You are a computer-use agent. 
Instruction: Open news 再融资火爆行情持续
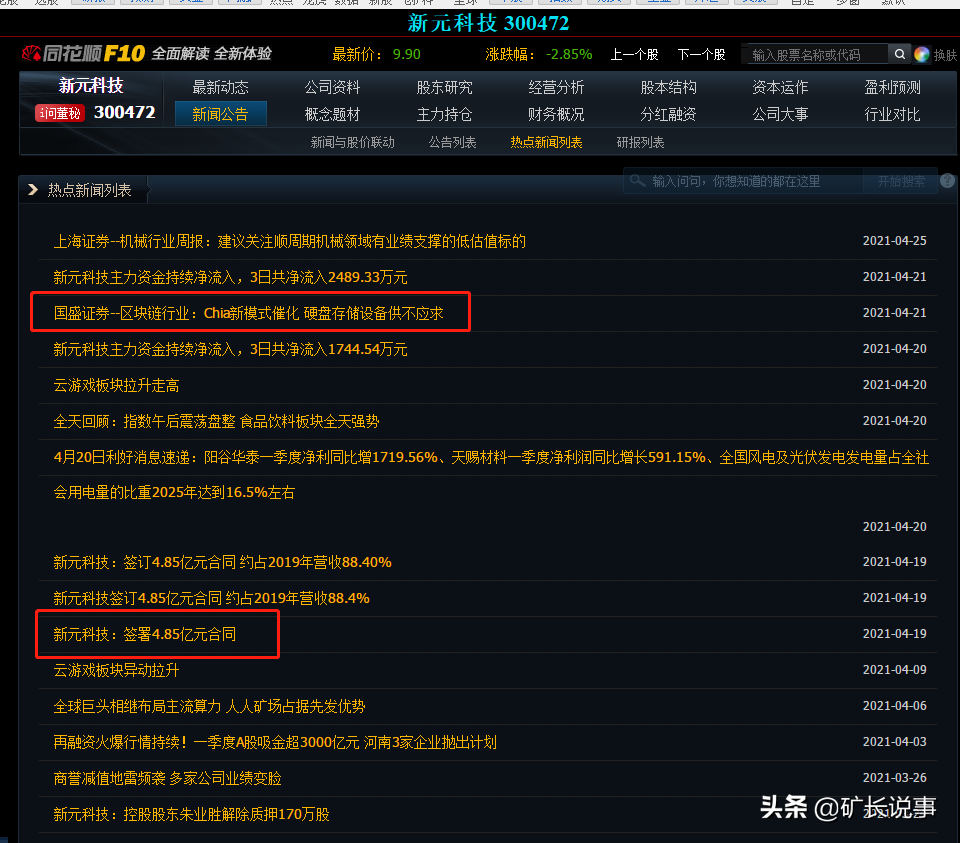coord(275,743)
